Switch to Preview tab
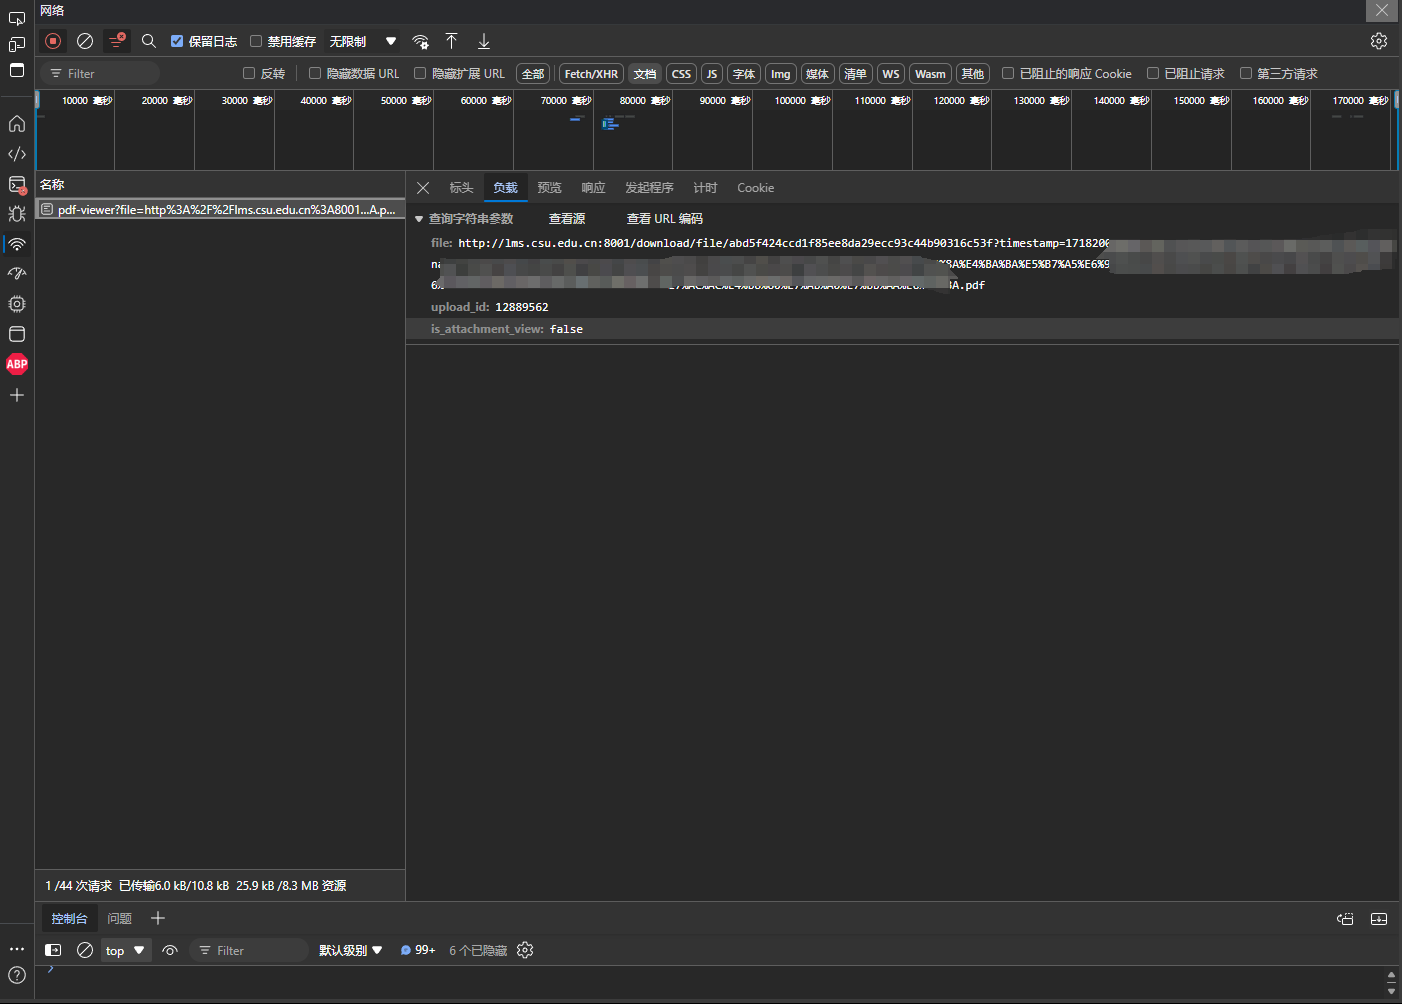Viewport: 1402px width, 1004px height. coord(549,188)
